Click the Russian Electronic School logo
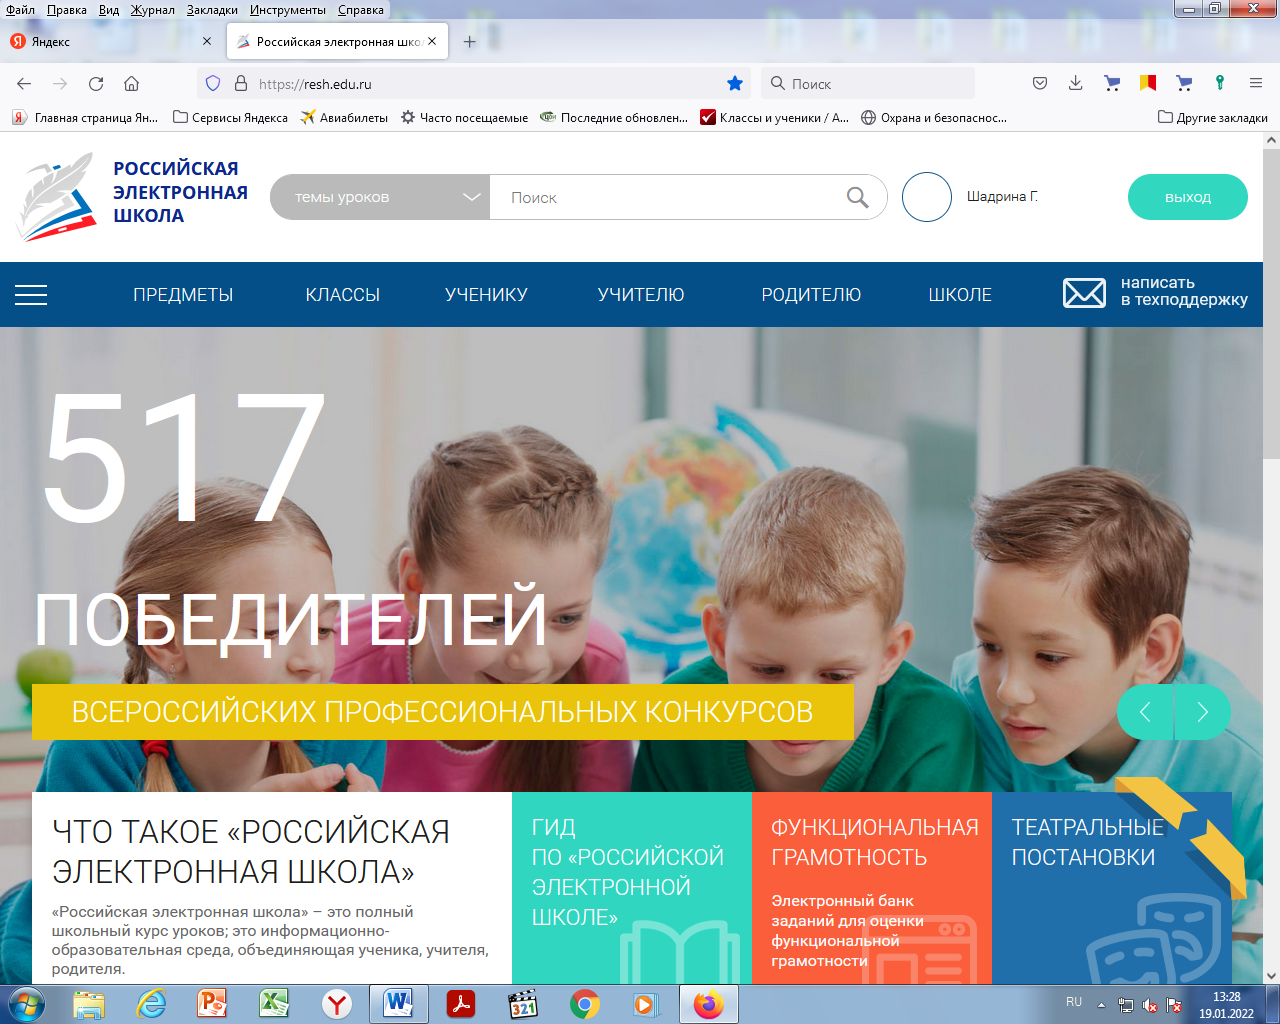 [132, 196]
